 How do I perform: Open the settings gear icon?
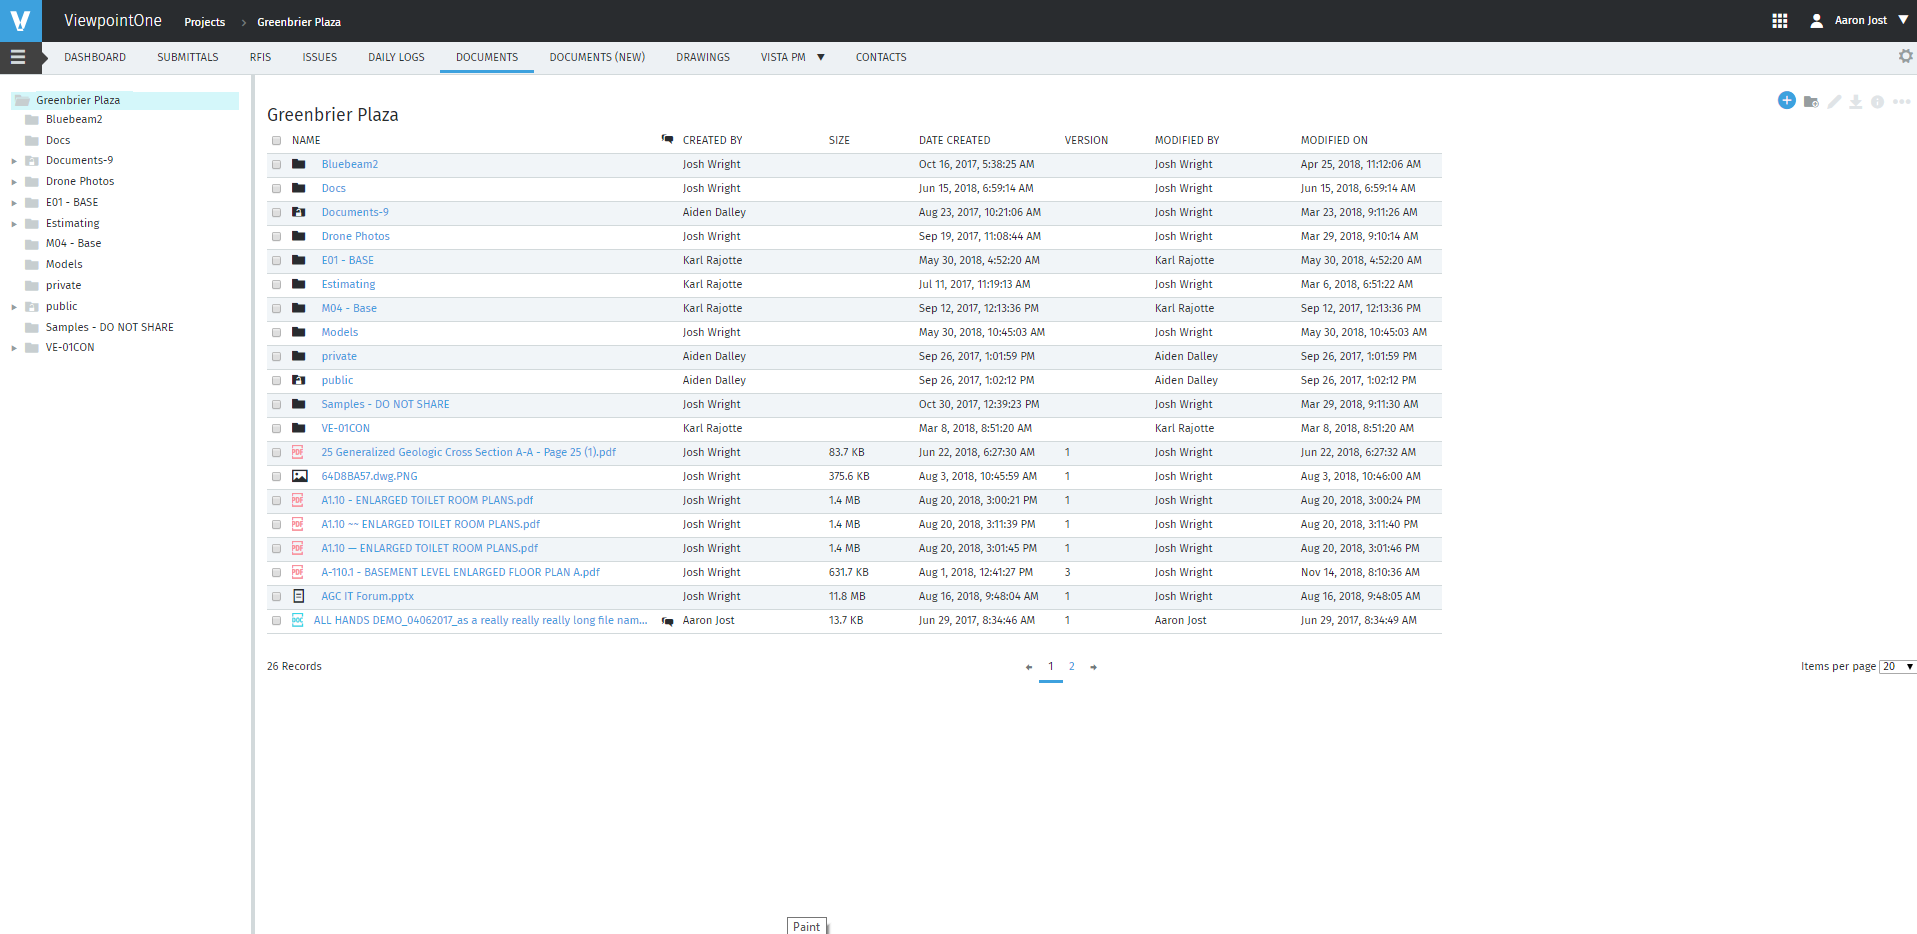tap(1906, 56)
